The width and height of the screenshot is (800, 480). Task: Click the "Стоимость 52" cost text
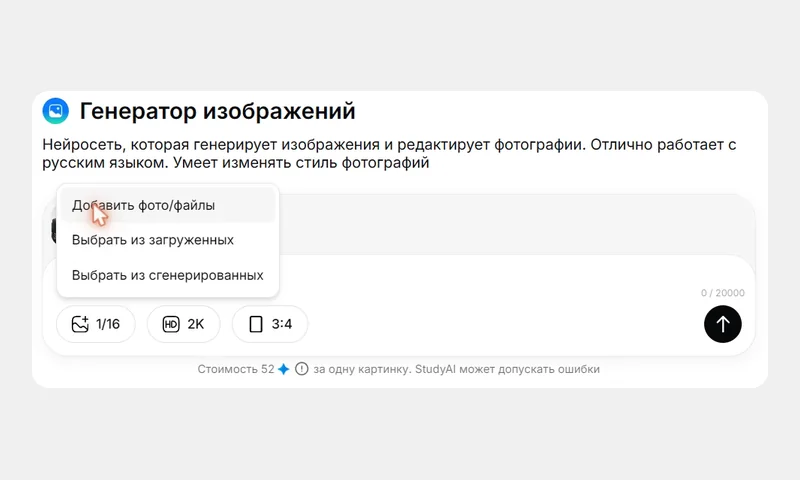coord(236,369)
